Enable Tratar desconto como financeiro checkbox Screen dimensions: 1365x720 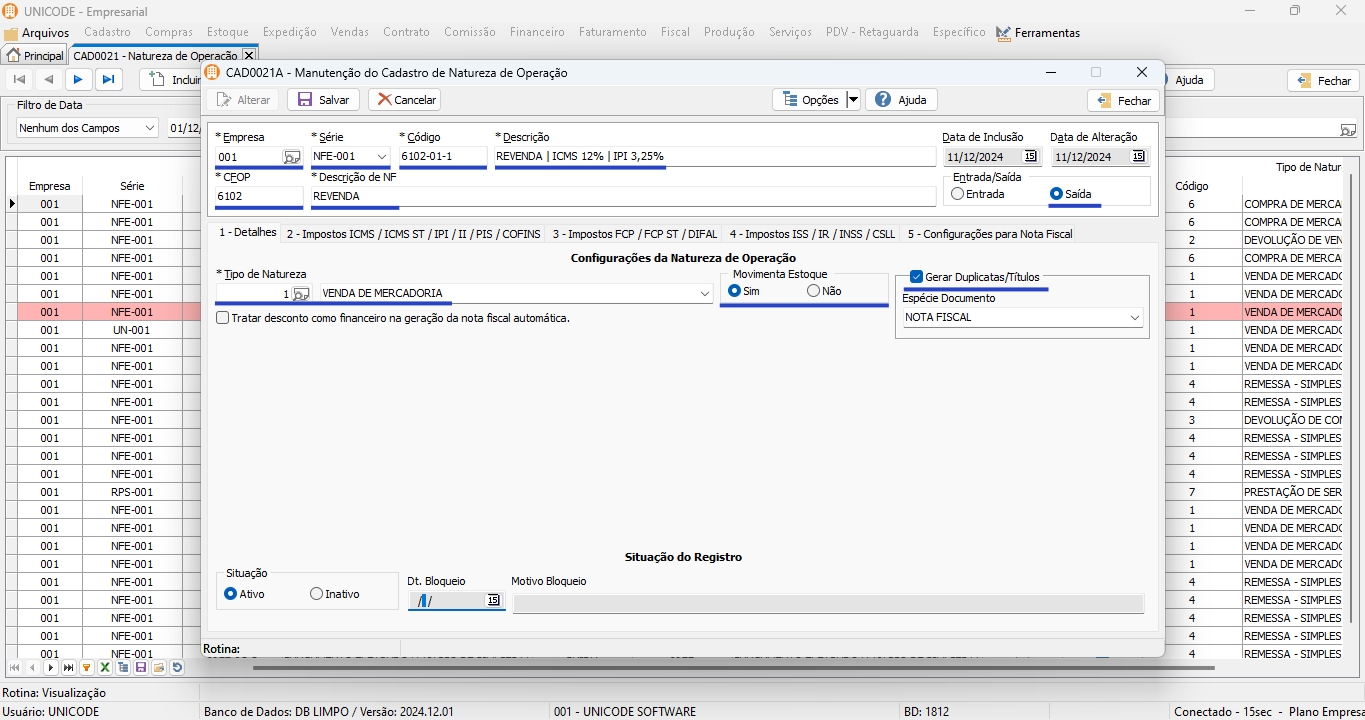[223, 318]
